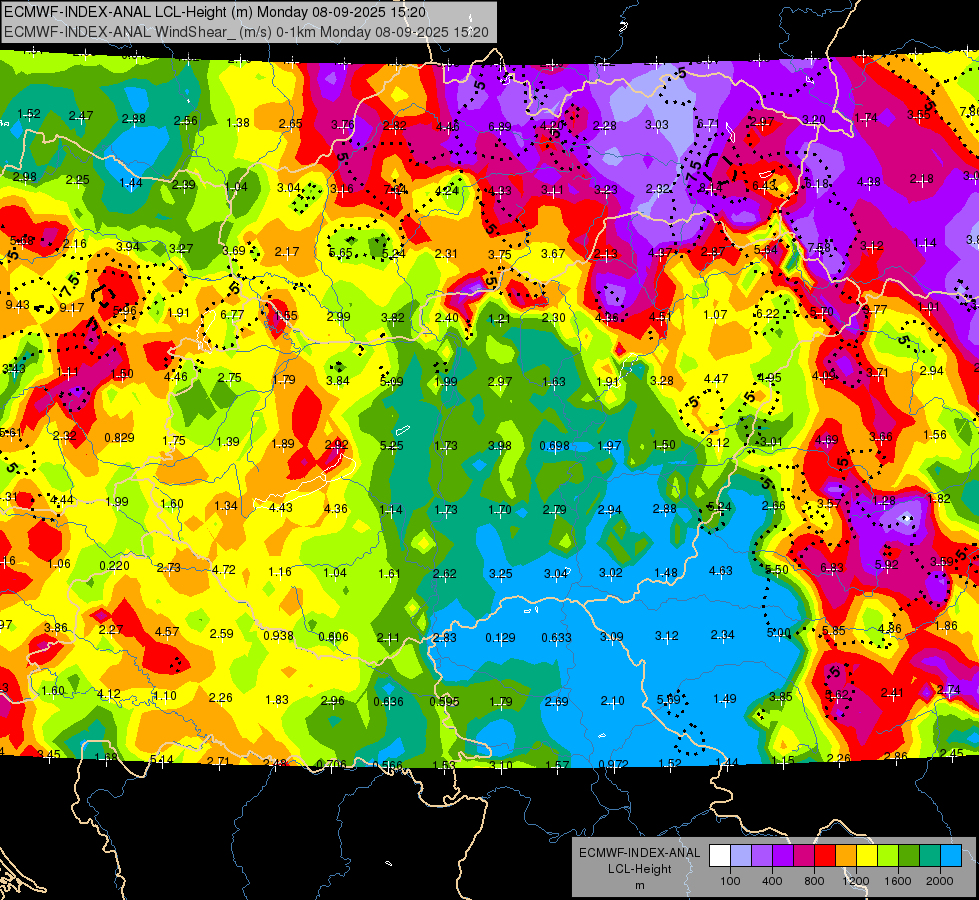Click the wind shear value 6.71

point(708,124)
